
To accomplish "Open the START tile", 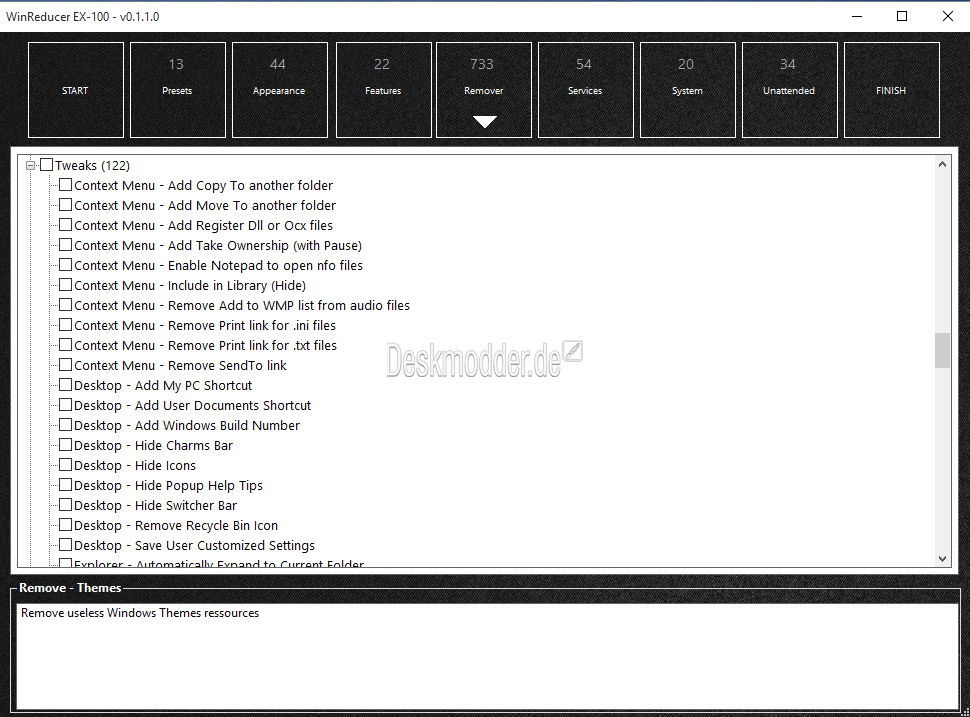I will coord(75,90).
